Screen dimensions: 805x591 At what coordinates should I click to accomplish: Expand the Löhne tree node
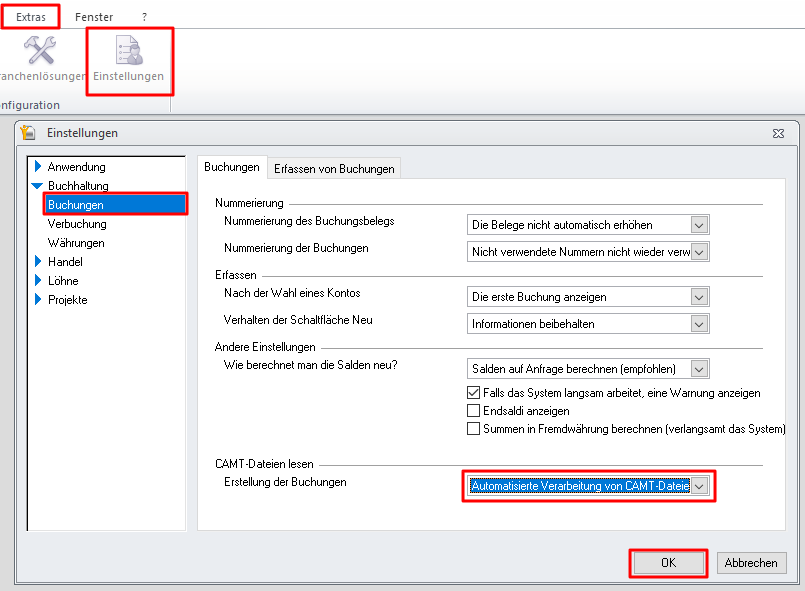(x=38, y=281)
